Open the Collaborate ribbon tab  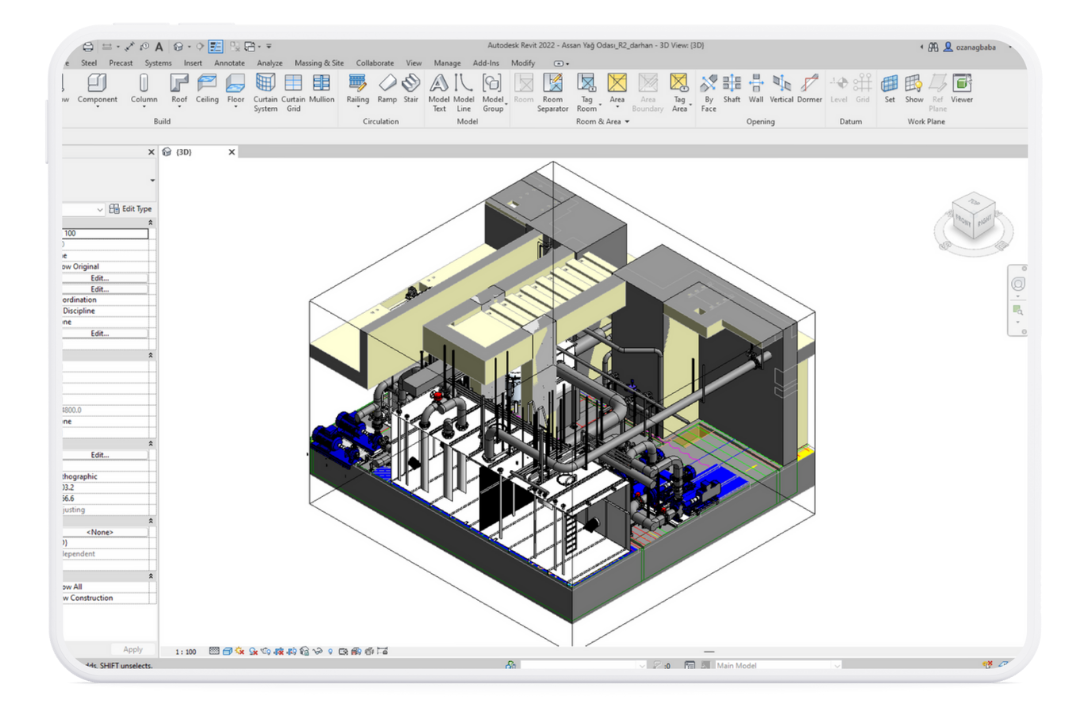(x=375, y=63)
